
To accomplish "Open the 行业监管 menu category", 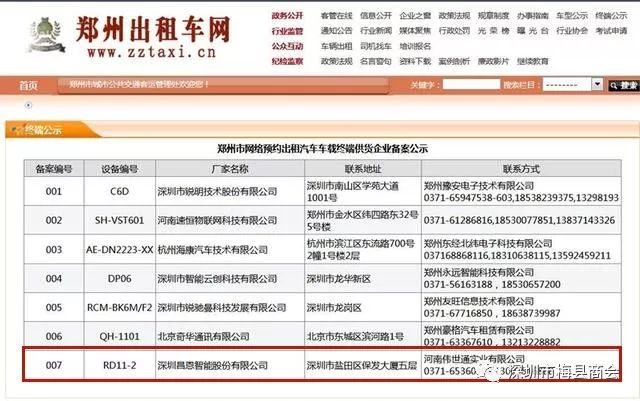I will (x=287, y=31).
